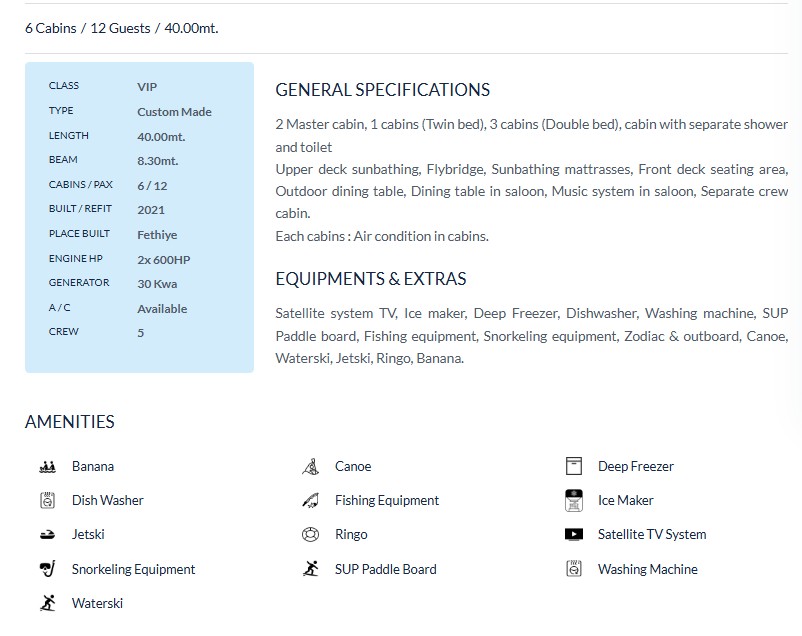Click the Fishing Equipment icon
Image resolution: width=802 pixels, height=636 pixels.
310,501
